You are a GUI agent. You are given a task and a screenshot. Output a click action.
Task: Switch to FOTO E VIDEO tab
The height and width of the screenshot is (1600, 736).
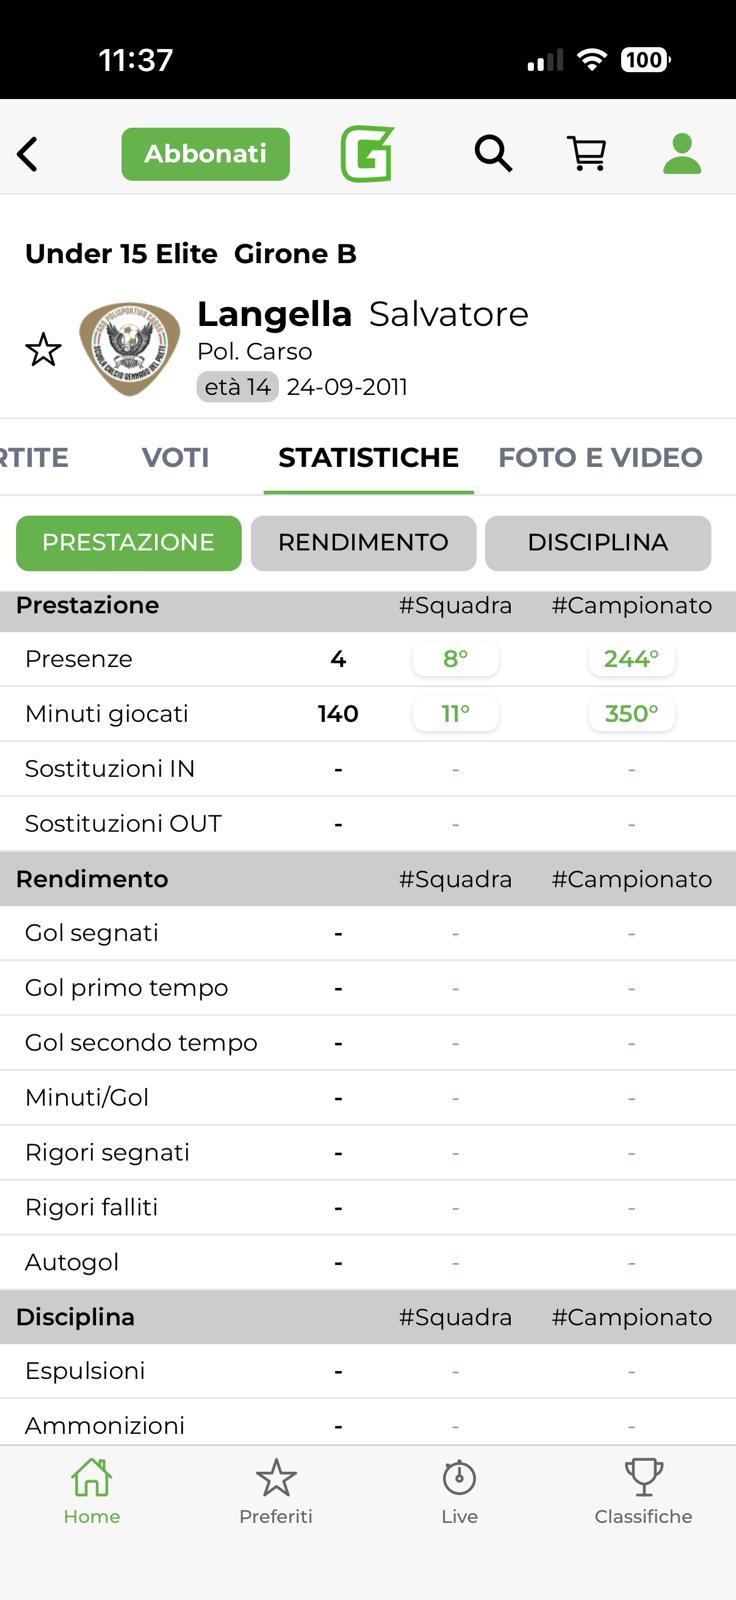pos(600,457)
